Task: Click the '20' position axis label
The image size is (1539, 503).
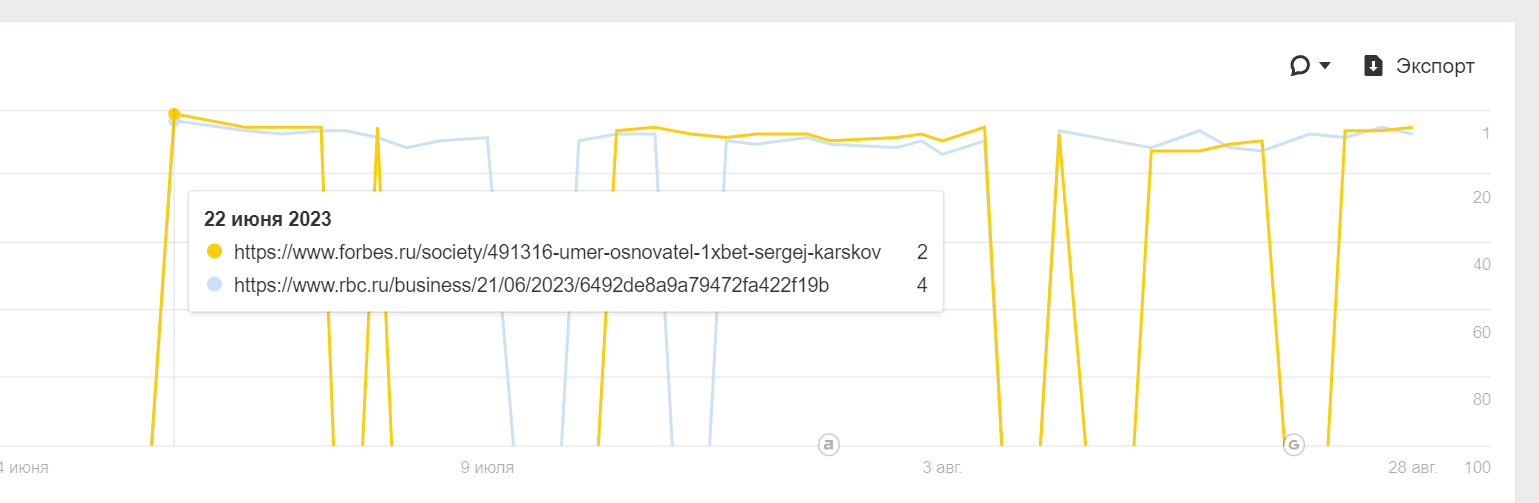Action: coord(1482,197)
